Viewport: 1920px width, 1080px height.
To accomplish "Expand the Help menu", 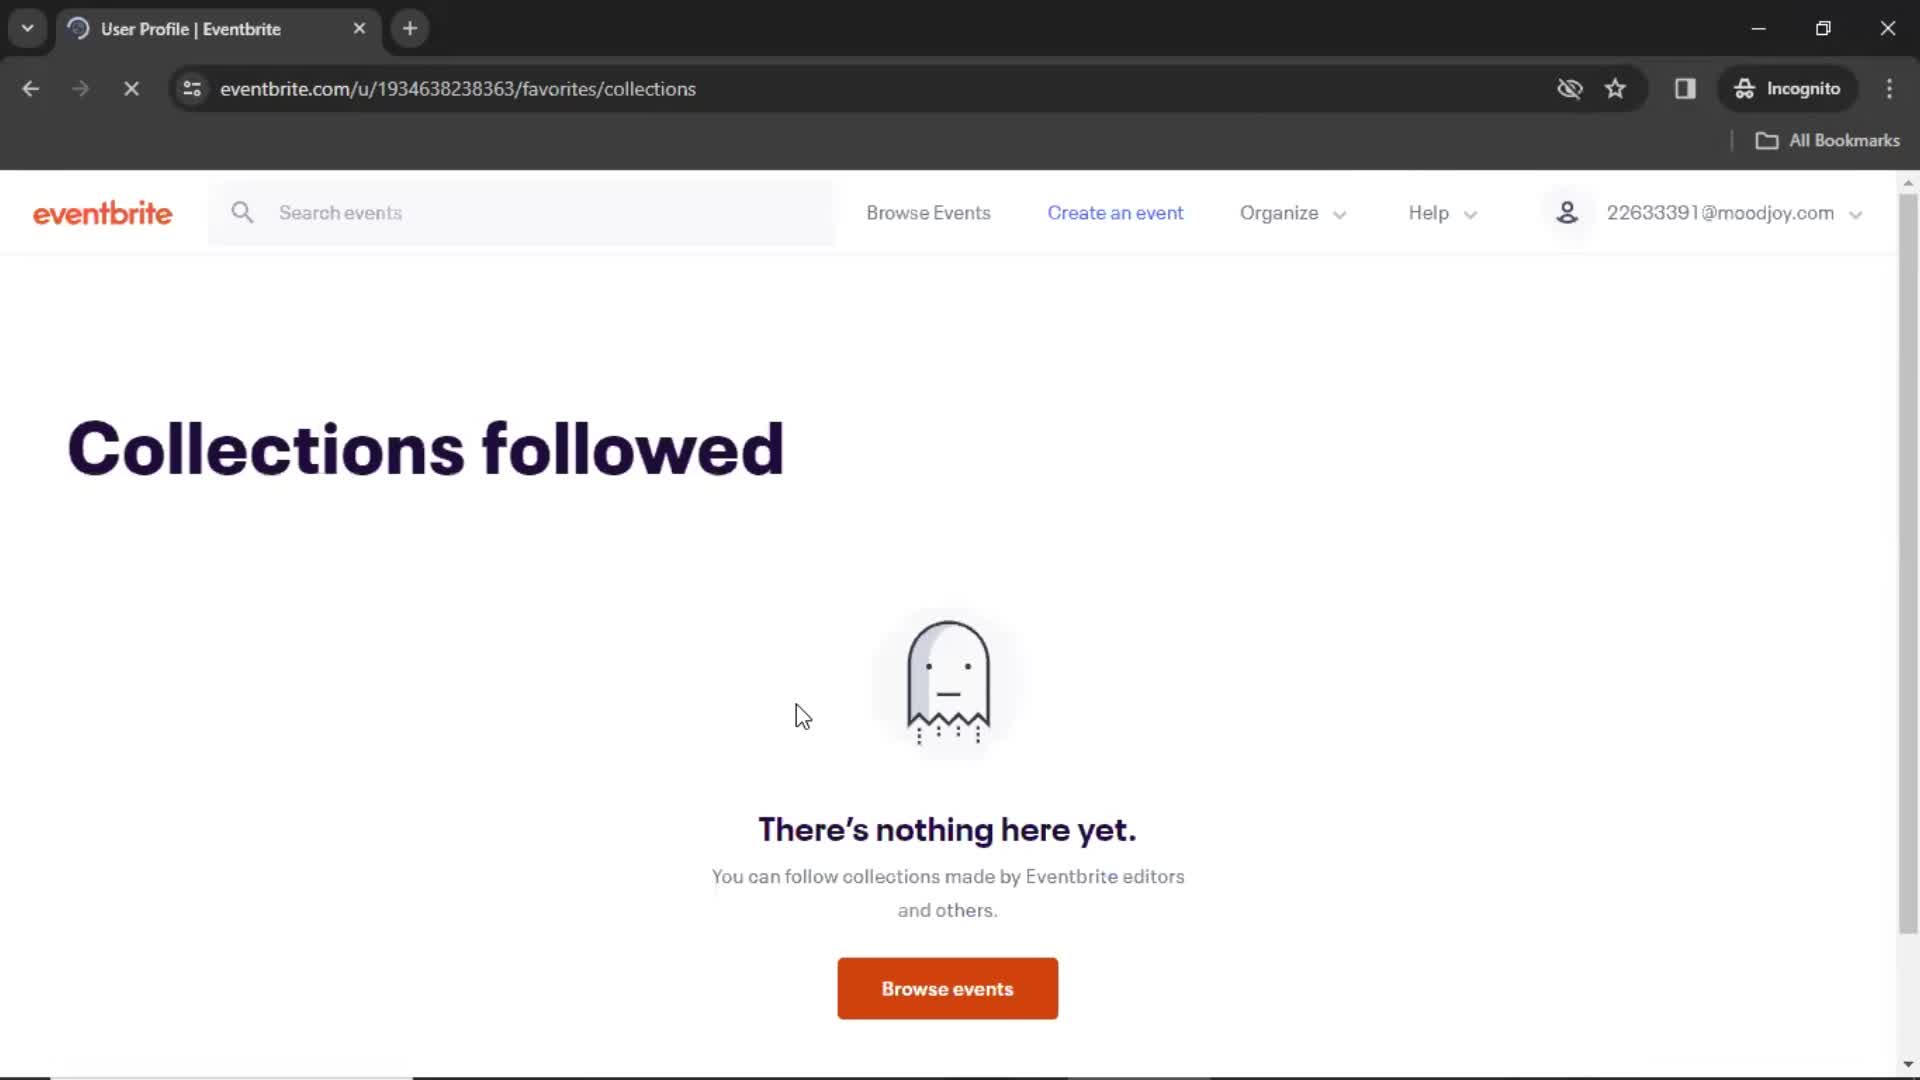I will (x=1442, y=213).
